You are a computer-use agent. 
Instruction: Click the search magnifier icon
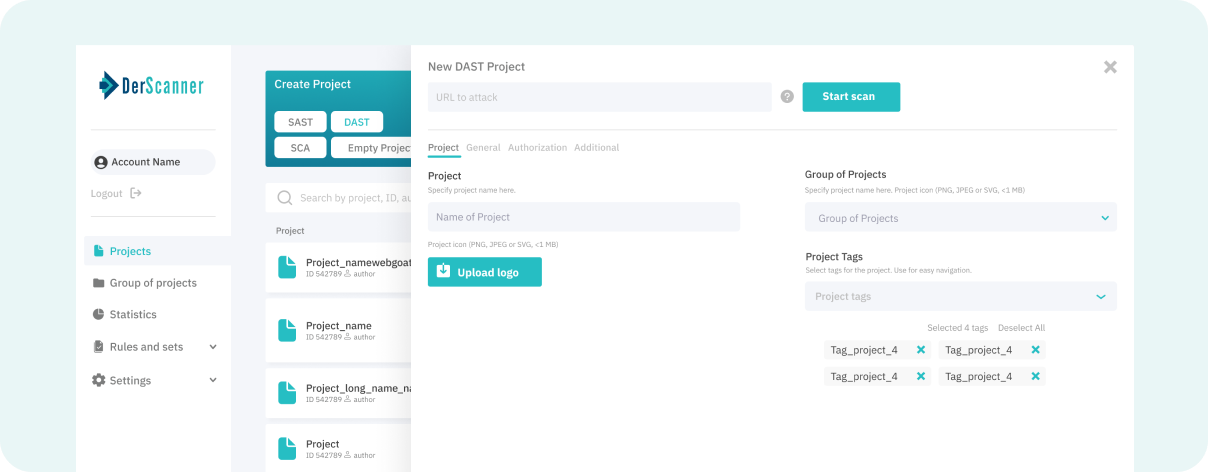tap(285, 198)
